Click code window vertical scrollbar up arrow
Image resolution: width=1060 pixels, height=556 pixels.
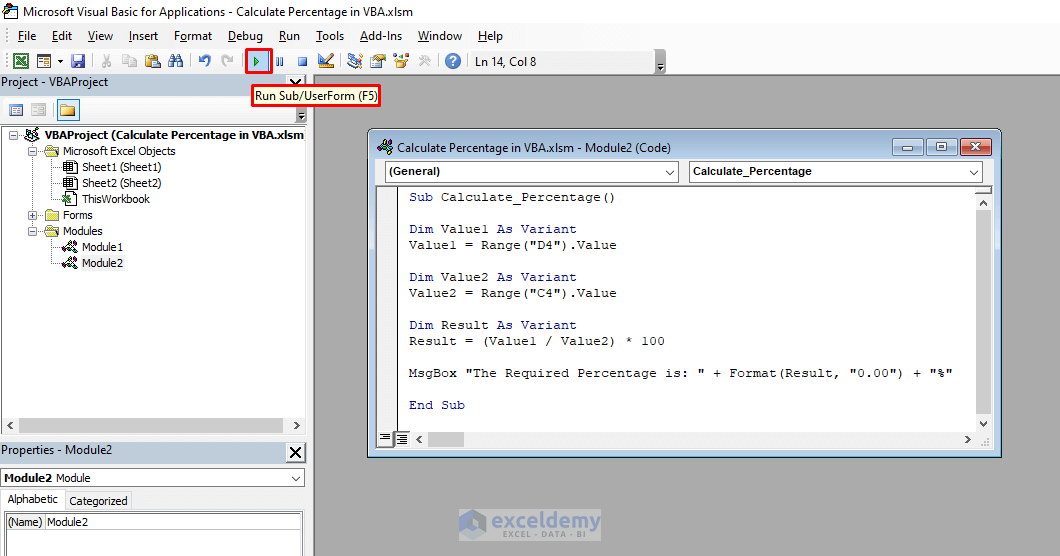click(x=984, y=203)
